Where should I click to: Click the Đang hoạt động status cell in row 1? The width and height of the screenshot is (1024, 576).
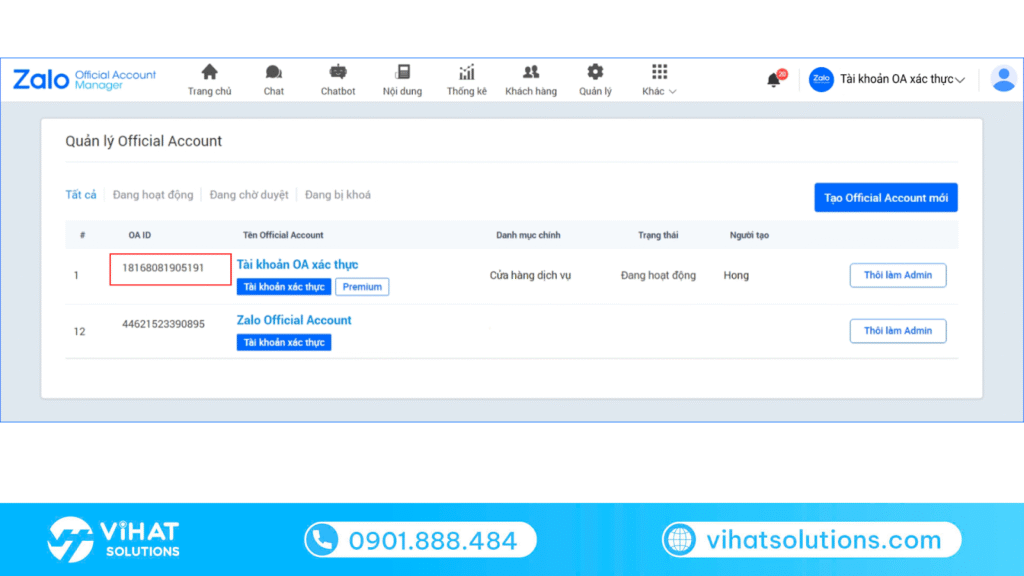pyautogui.click(x=658, y=276)
